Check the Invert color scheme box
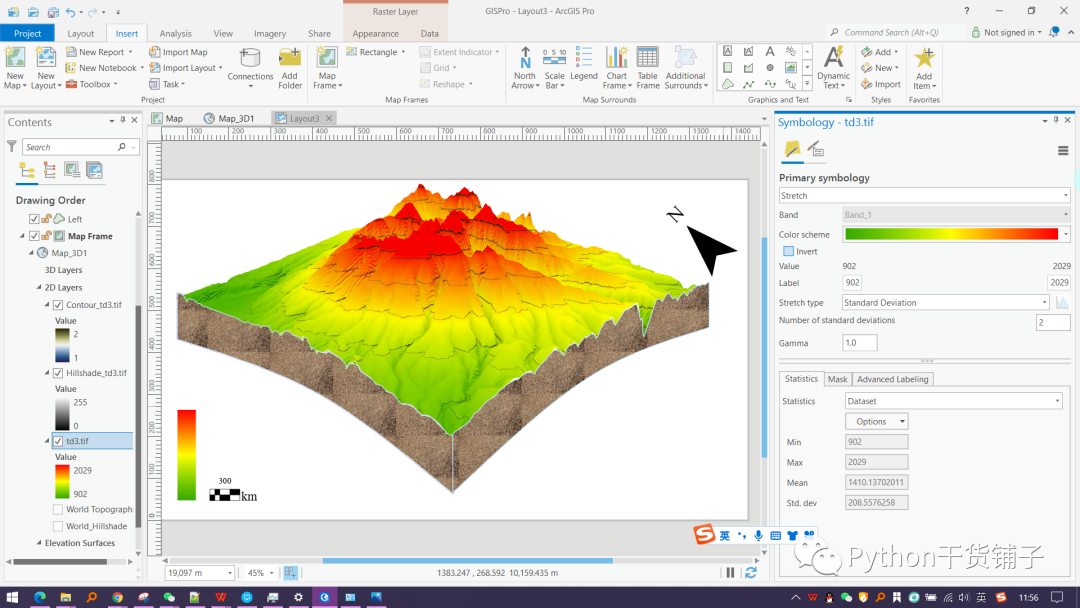 [x=789, y=251]
